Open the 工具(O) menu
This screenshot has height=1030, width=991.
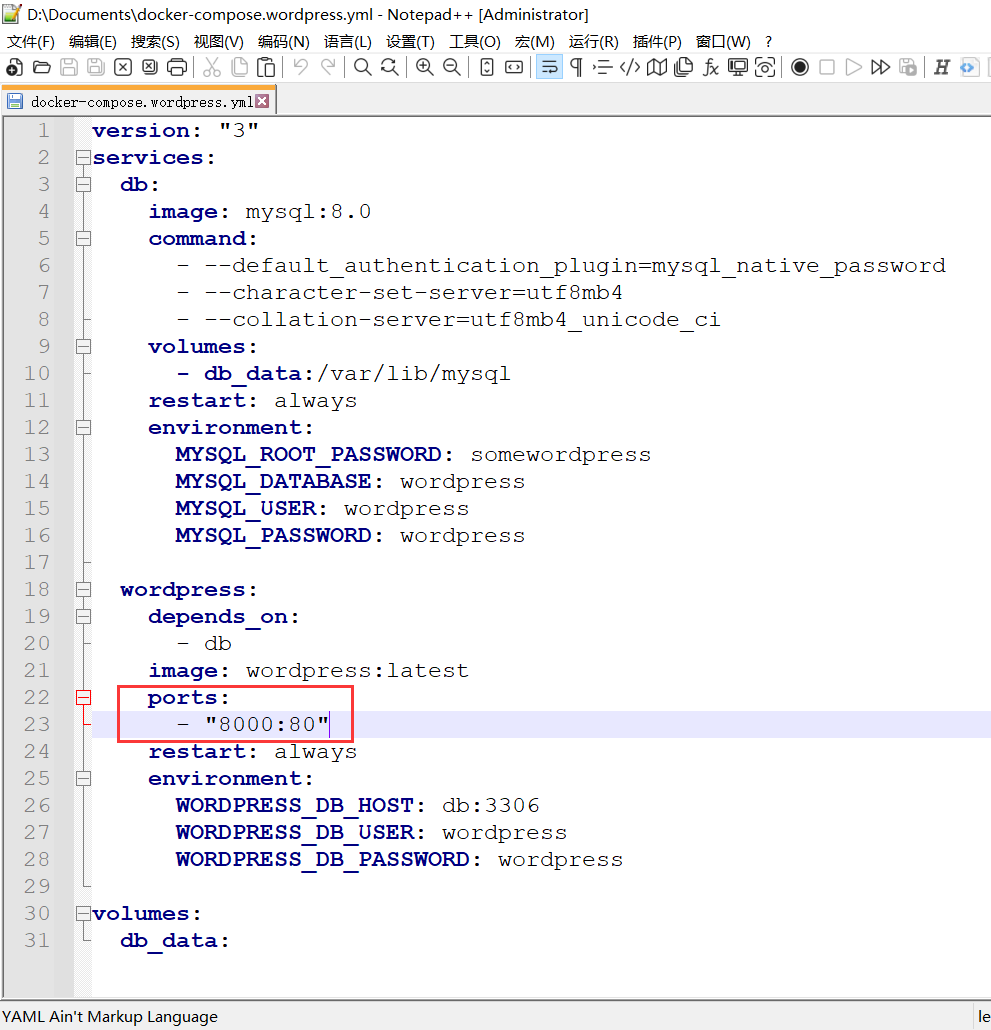point(475,41)
